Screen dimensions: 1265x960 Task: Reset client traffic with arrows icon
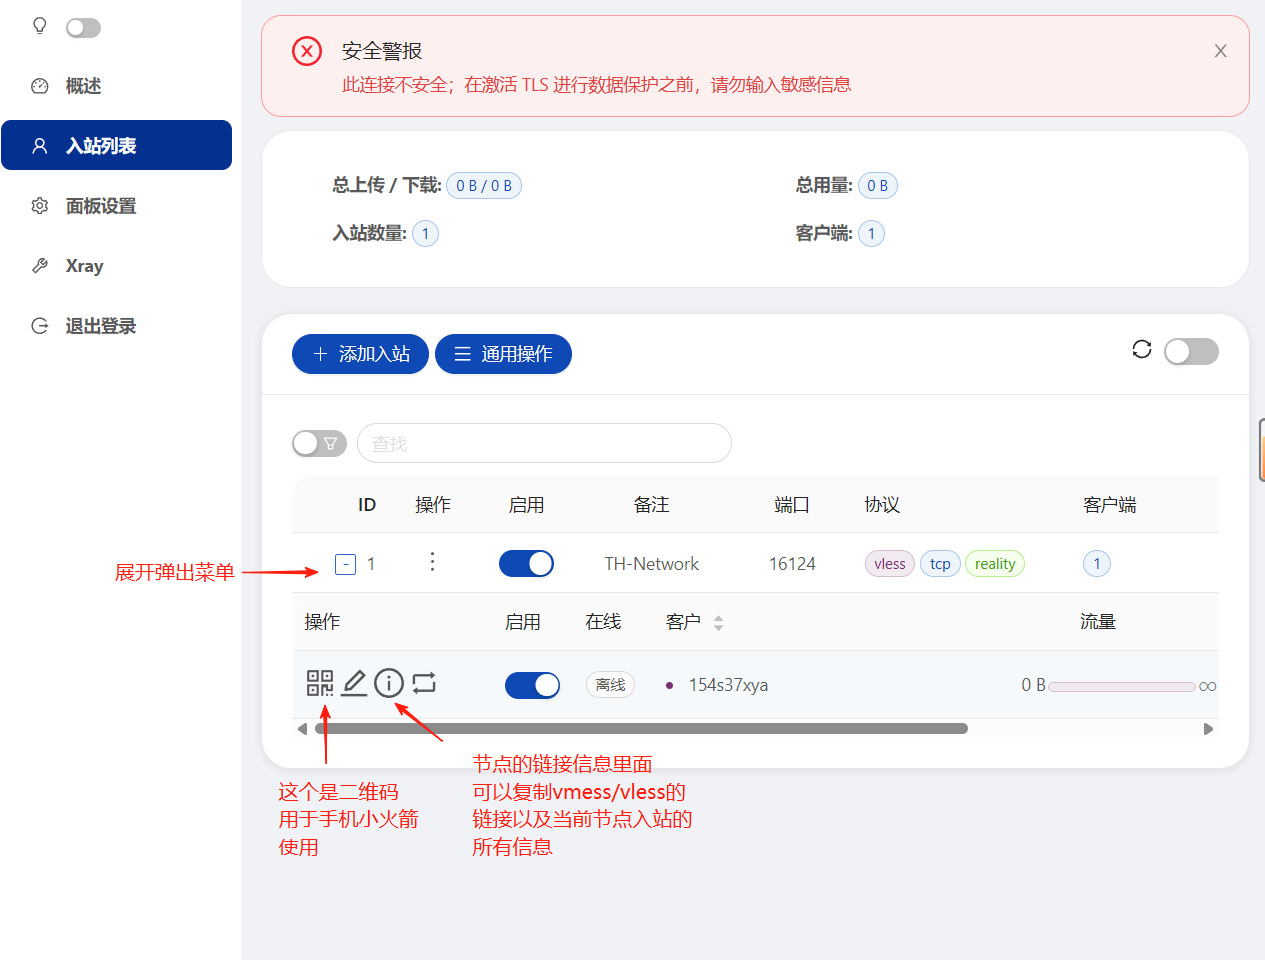(x=424, y=683)
